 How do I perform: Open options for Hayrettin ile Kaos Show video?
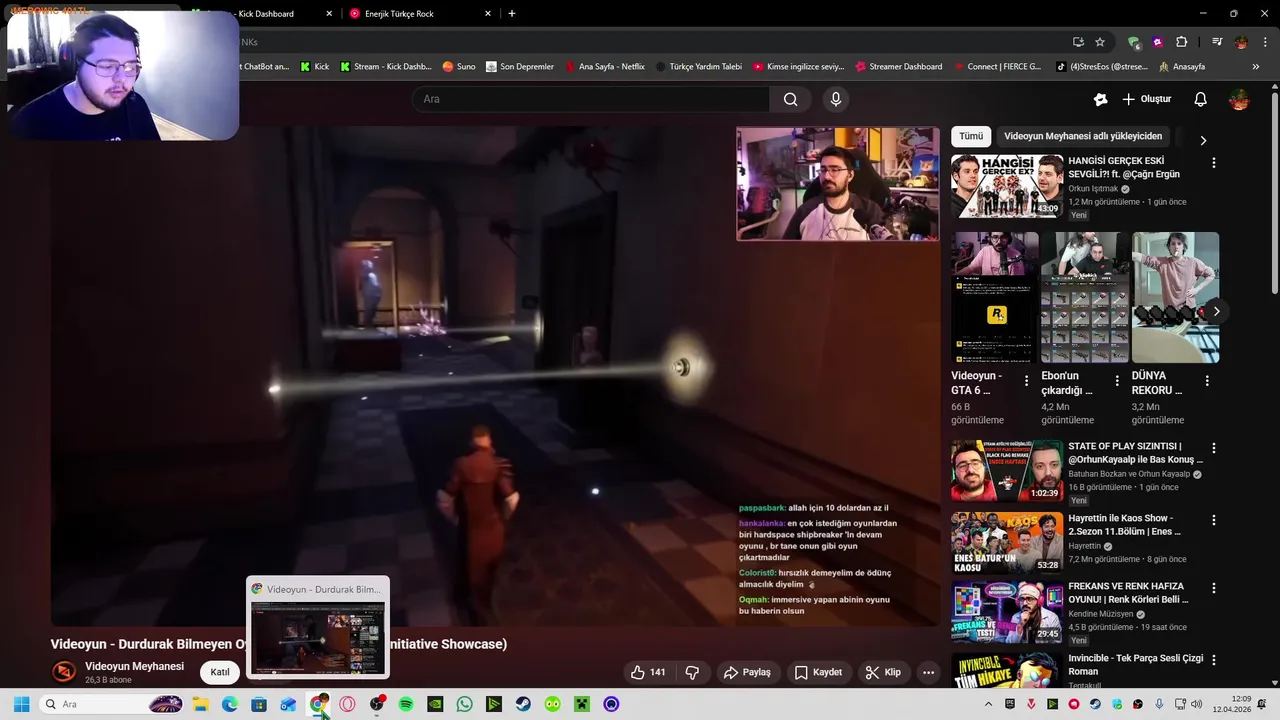1214,520
